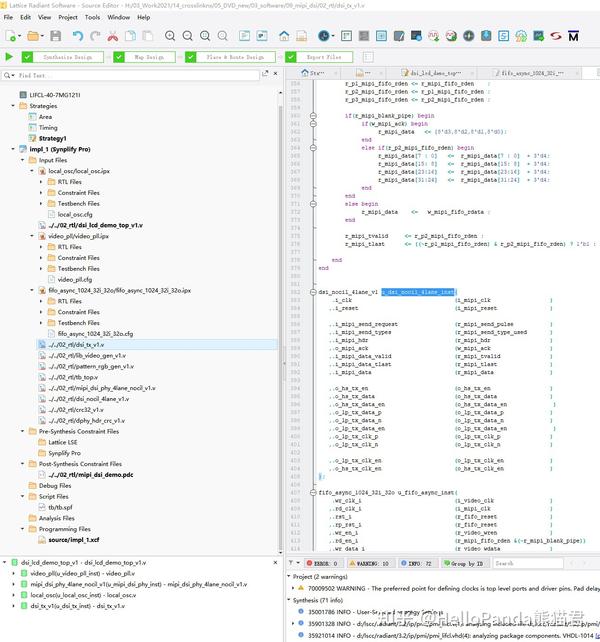Click the Undo arrow icon
Image resolution: width=600 pixels, height=642 pixels.
point(78,36)
